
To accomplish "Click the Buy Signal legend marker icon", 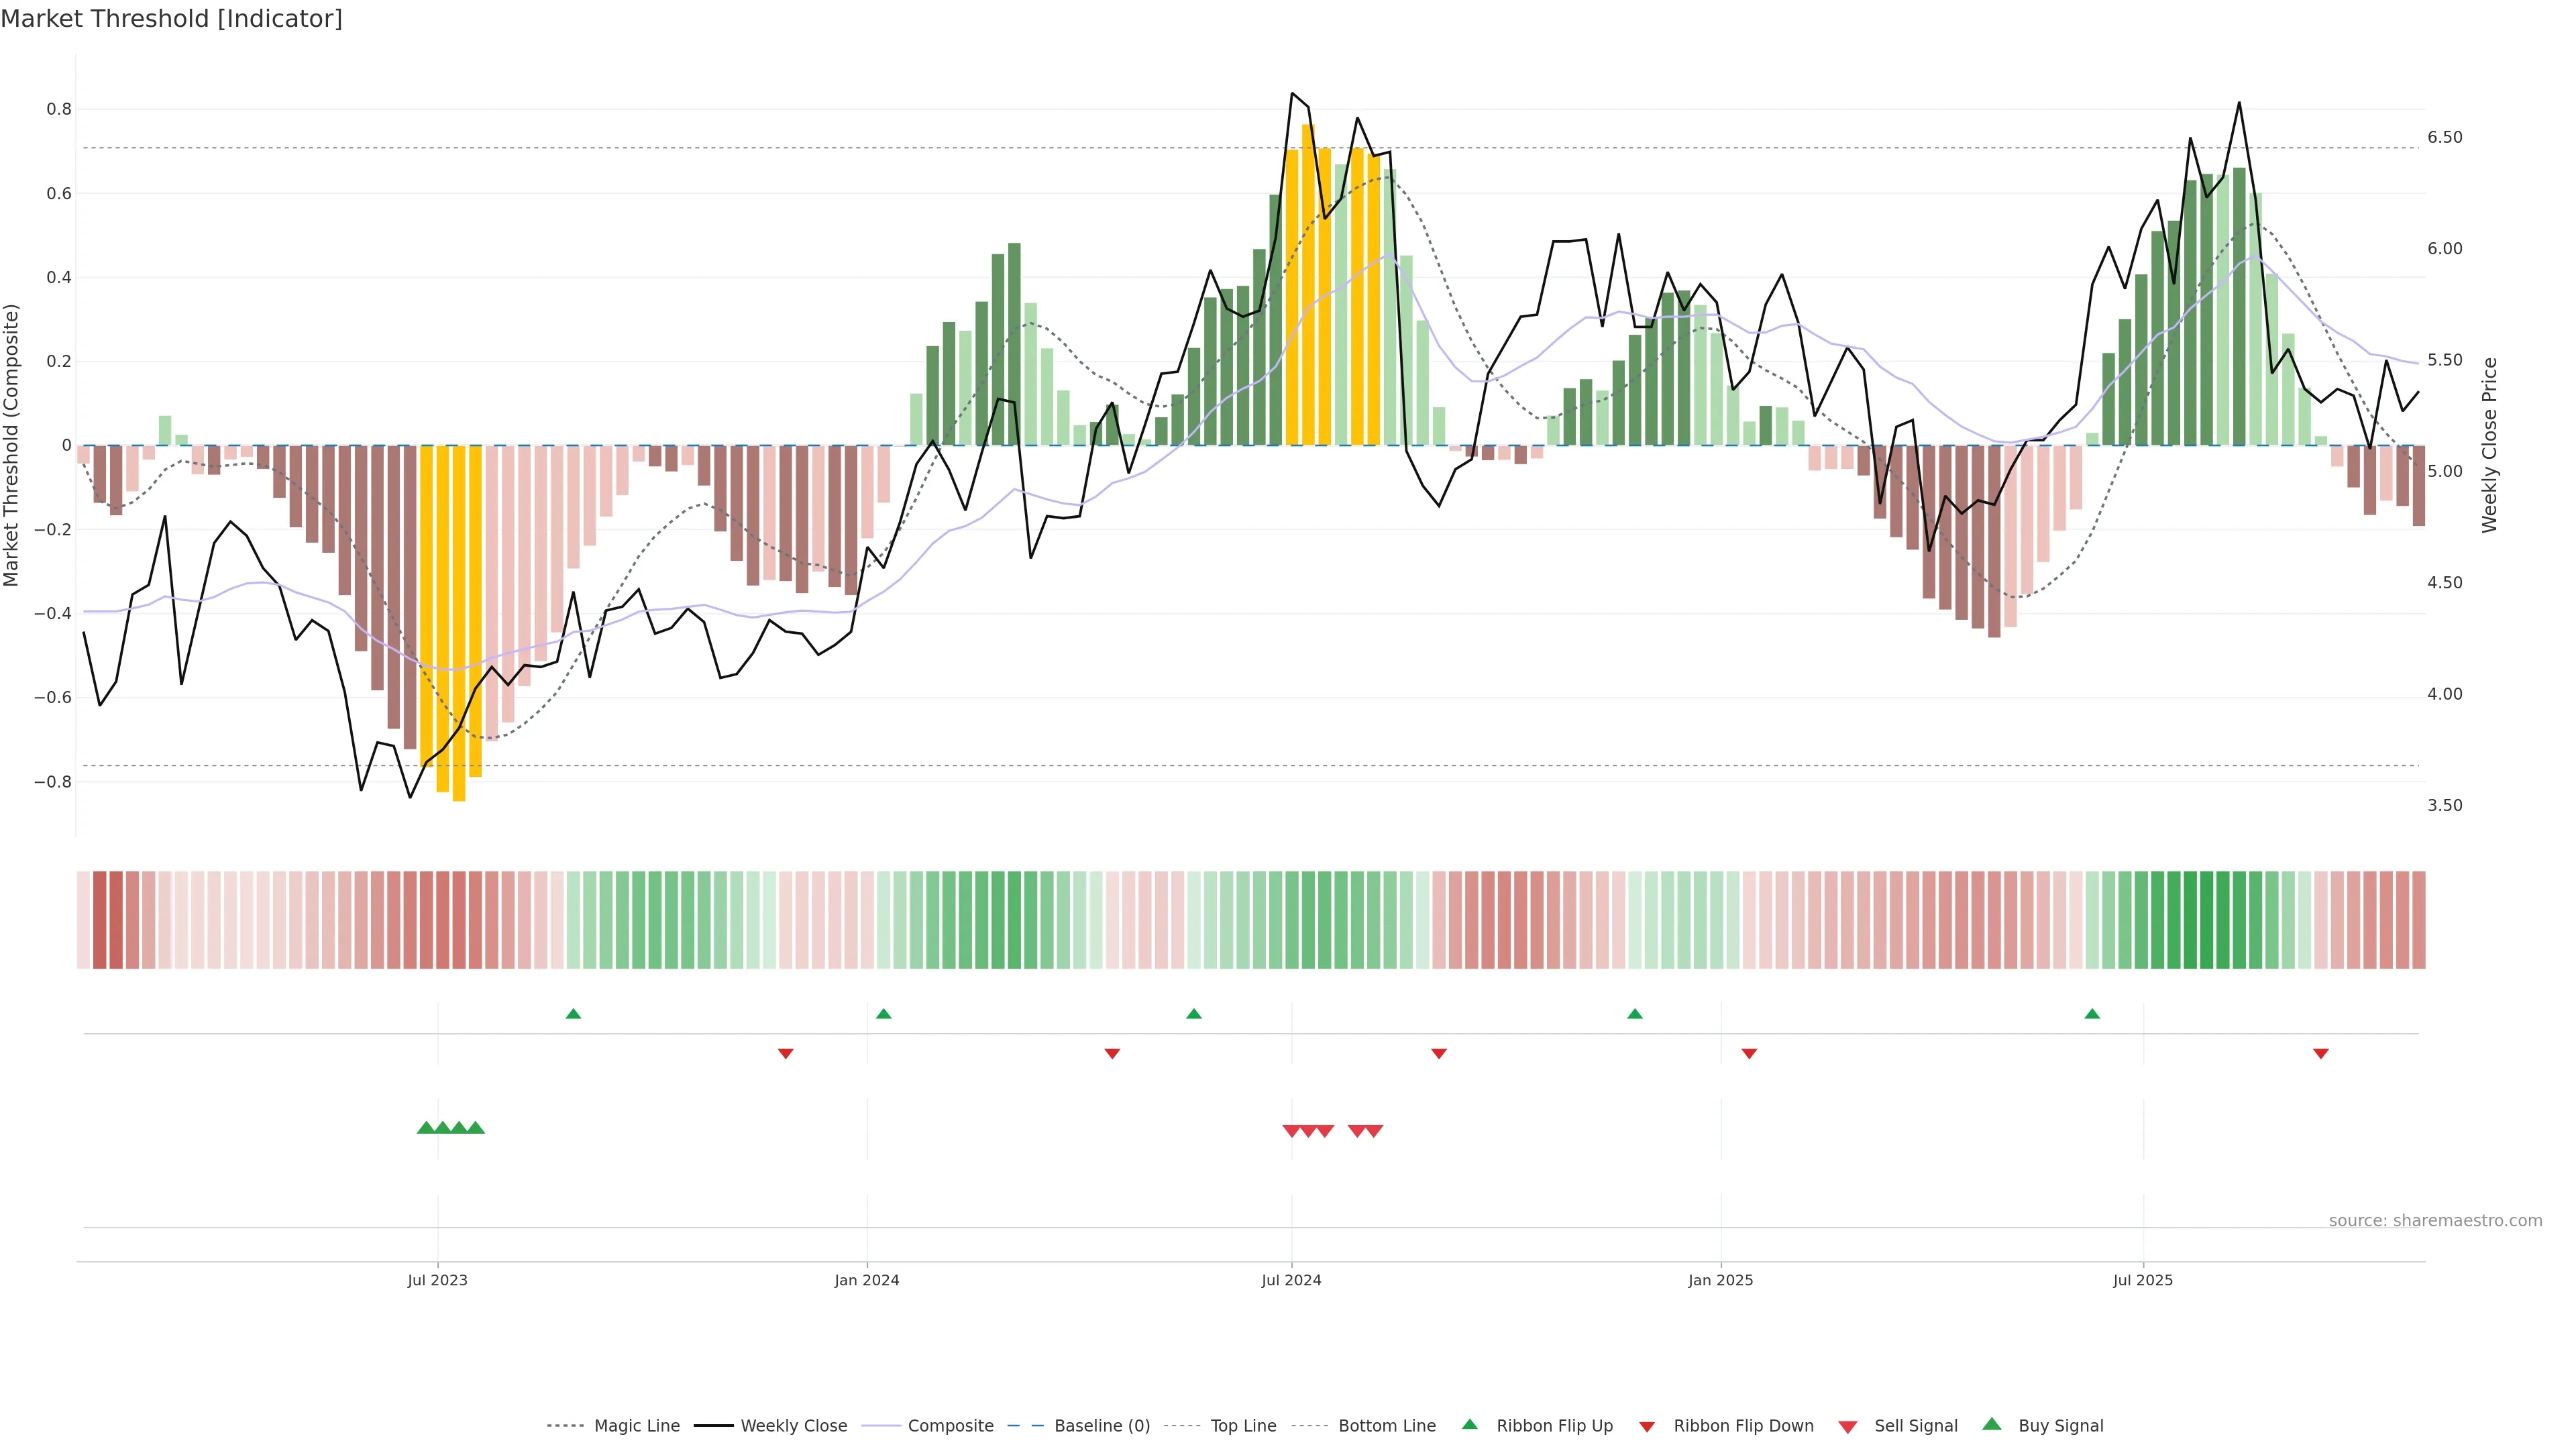I will tap(1992, 1424).
